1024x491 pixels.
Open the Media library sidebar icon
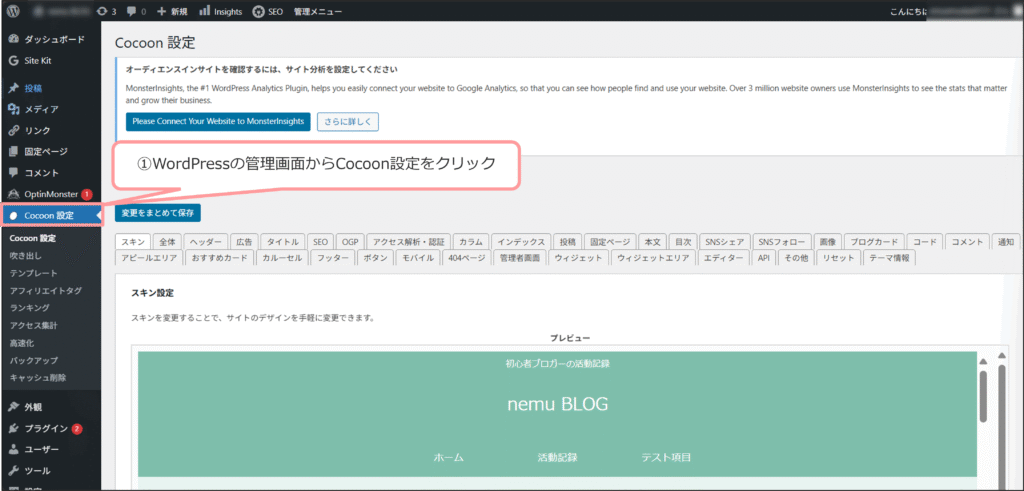coord(14,109)
